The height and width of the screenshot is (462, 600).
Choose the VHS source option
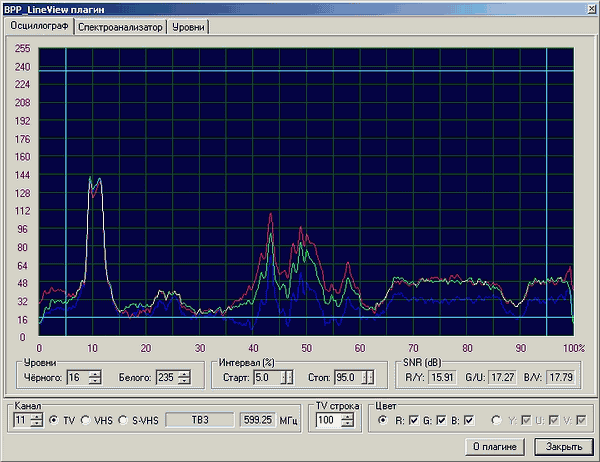(x=86, y=420)
